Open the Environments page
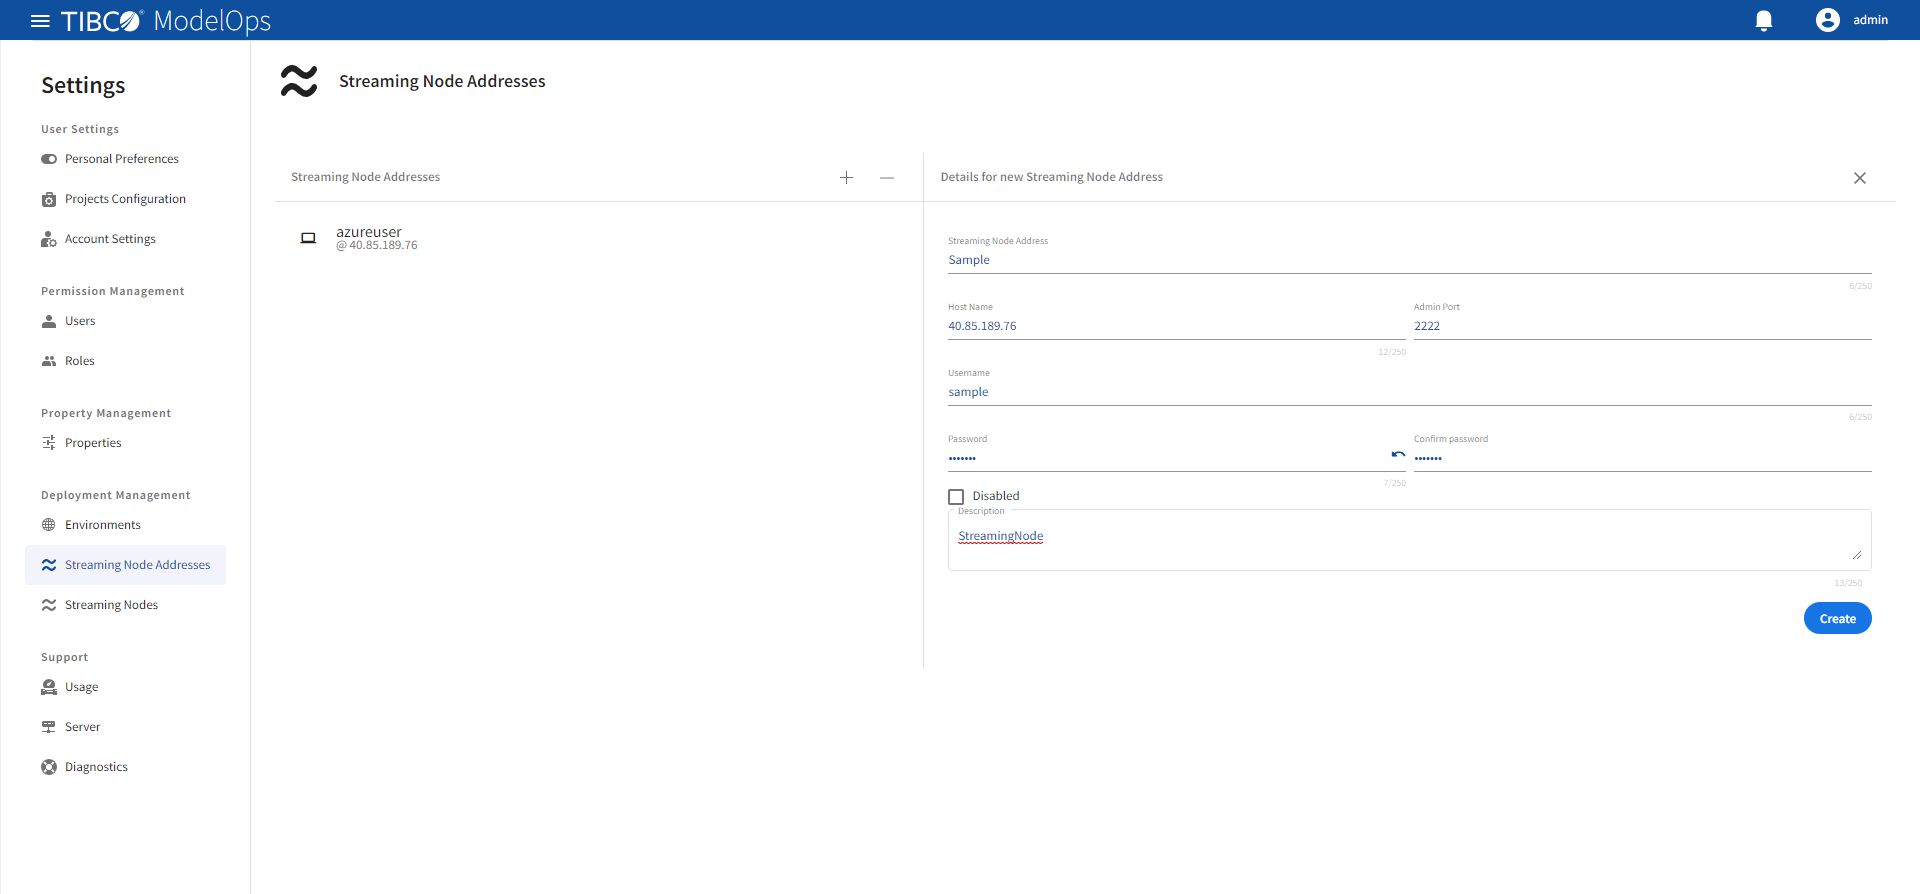 (x=103, y=525)
